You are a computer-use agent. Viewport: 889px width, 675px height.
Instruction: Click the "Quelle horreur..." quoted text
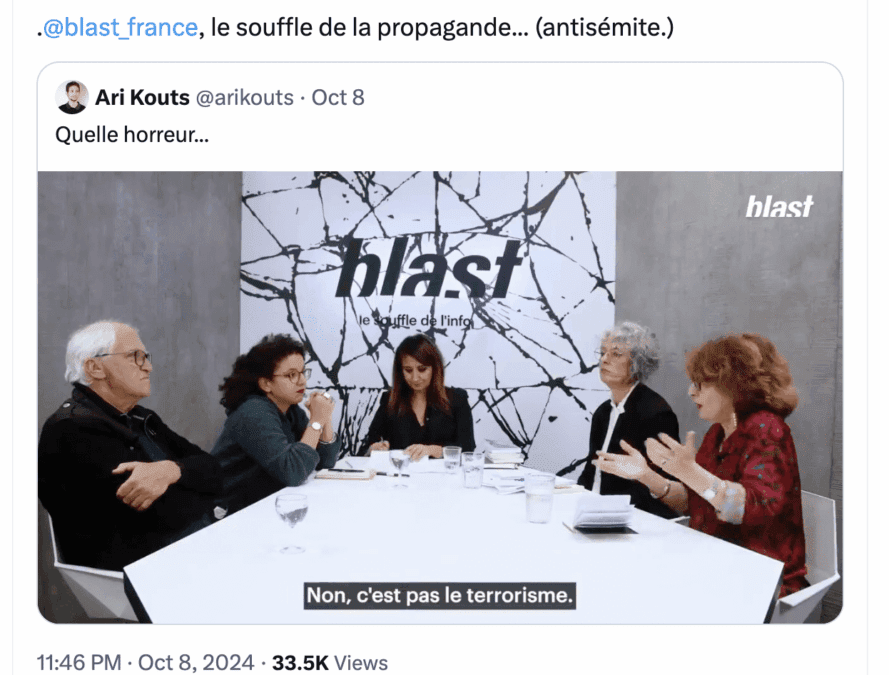[132, 135]
